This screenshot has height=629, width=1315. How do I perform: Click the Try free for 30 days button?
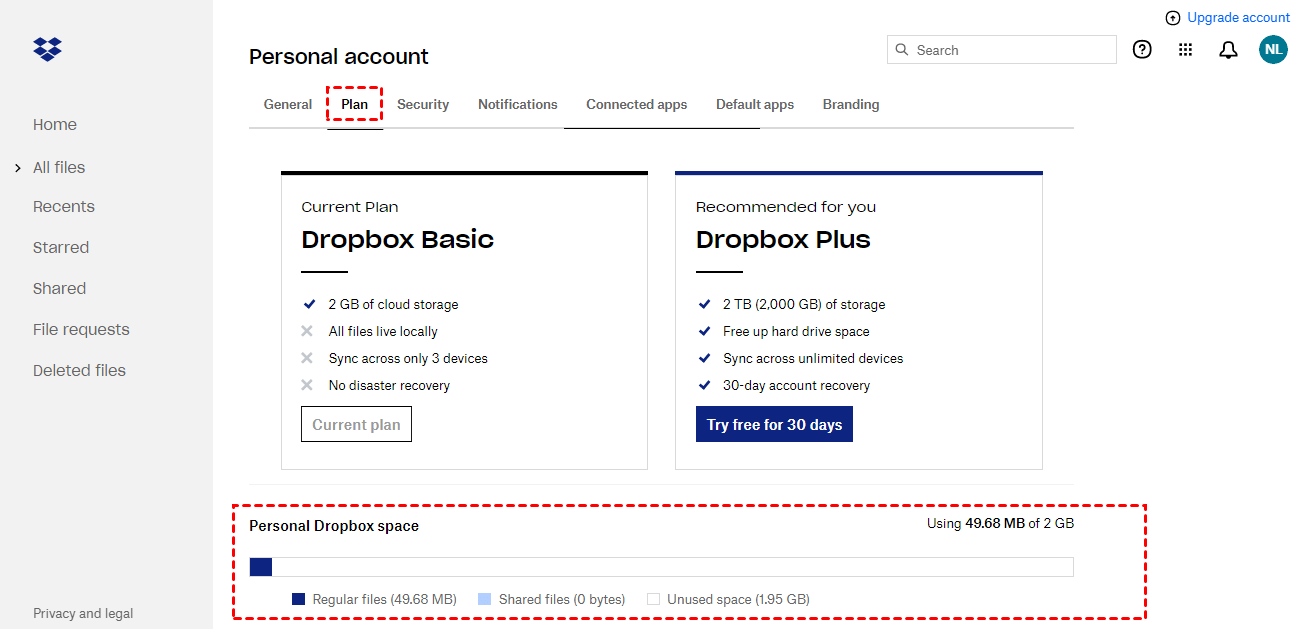(x=774, y=425)
